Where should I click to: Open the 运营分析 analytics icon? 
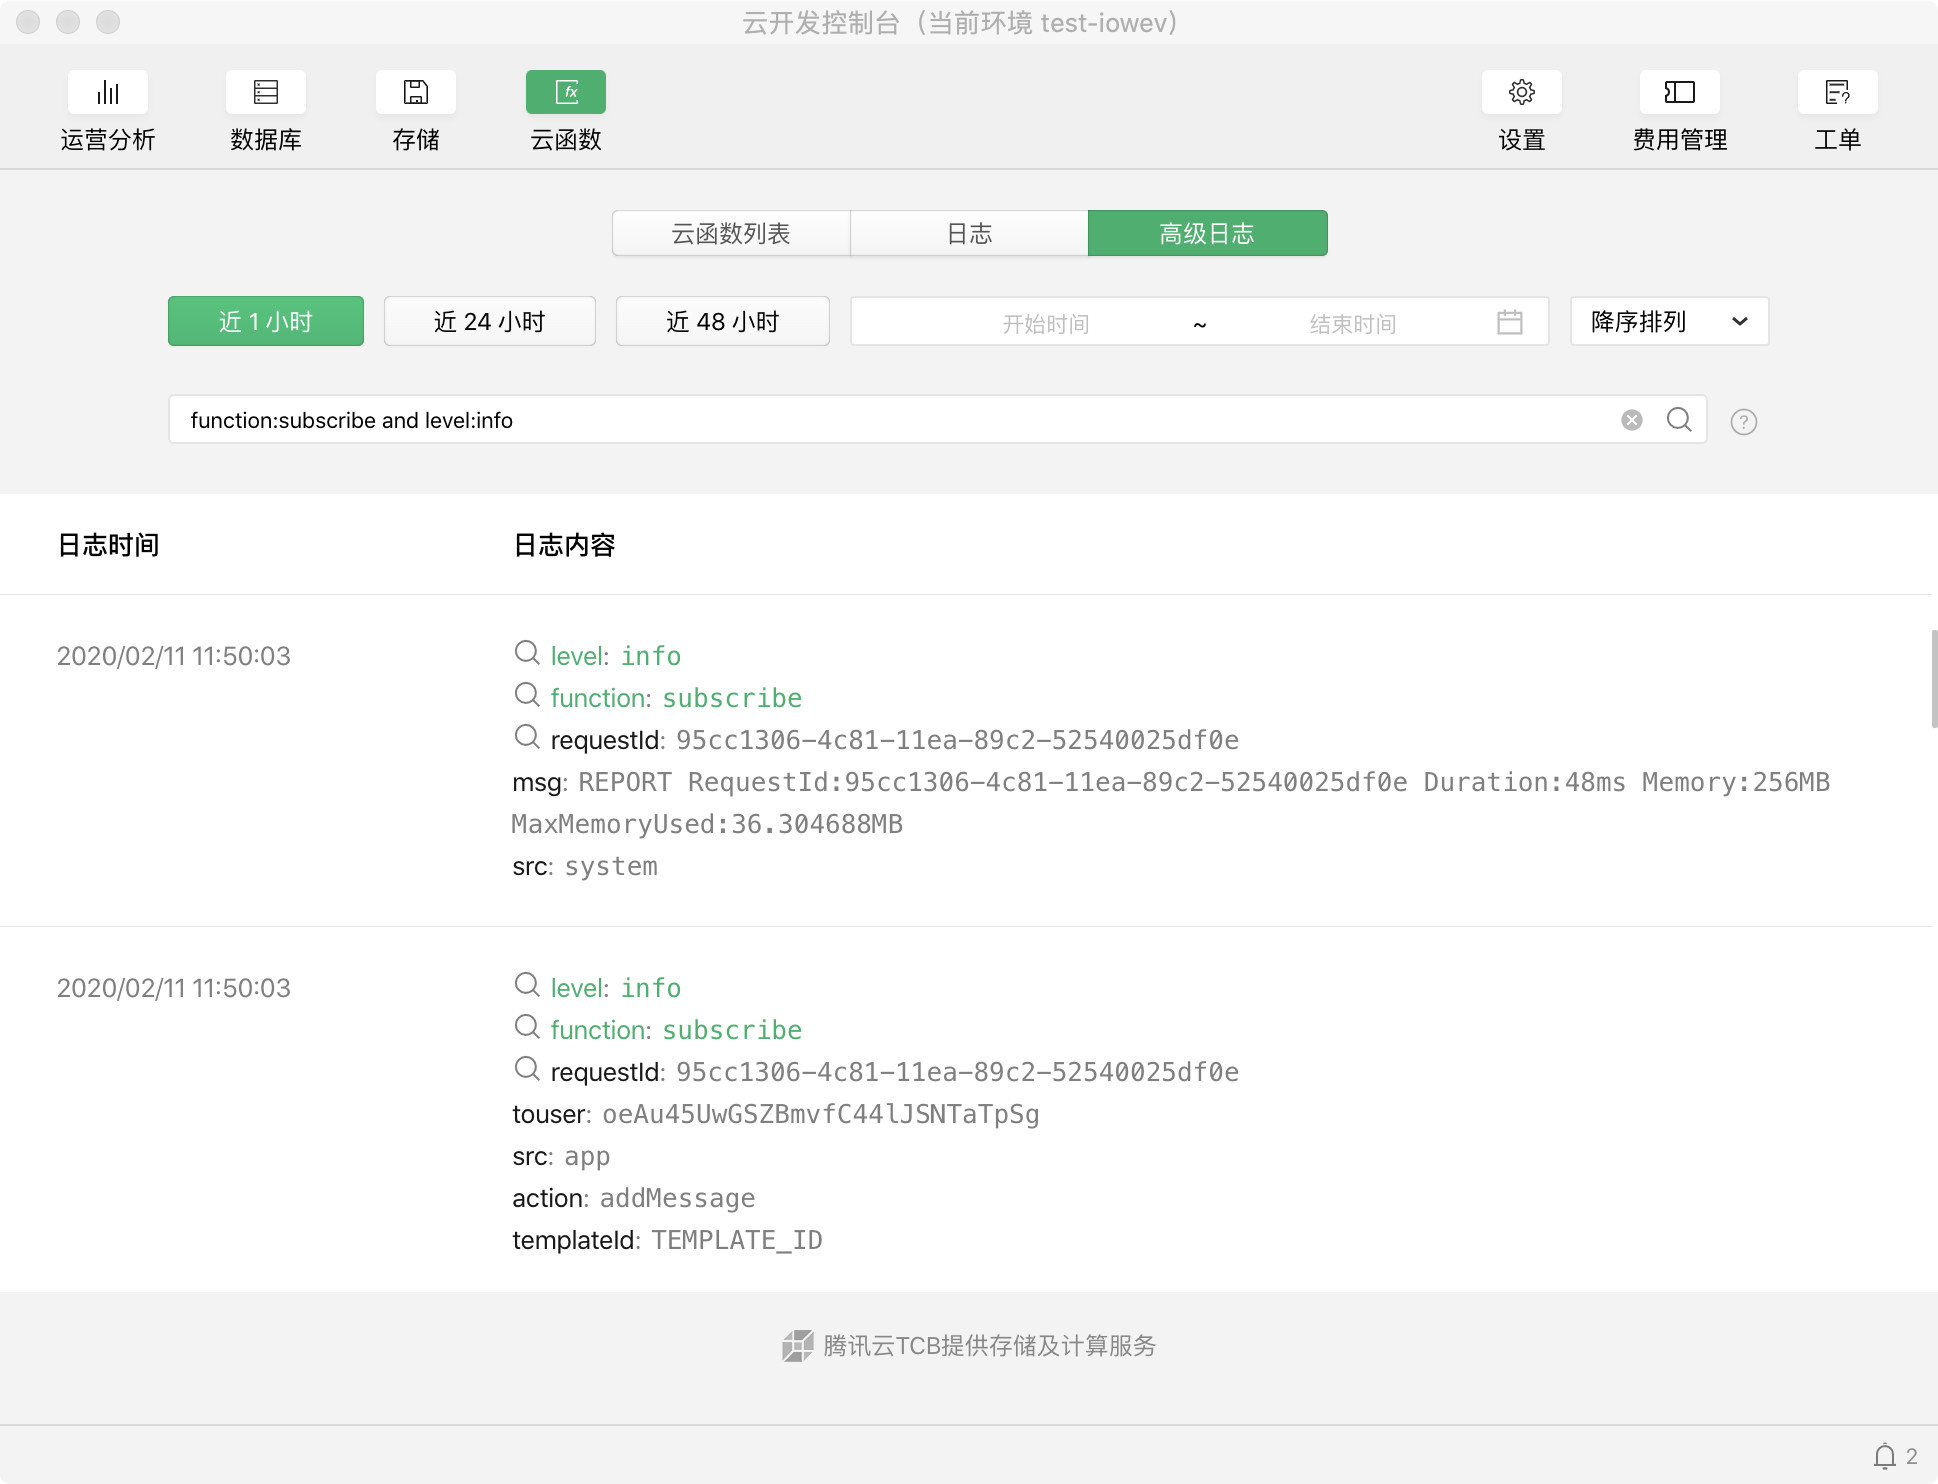click(x=108, y=93)
